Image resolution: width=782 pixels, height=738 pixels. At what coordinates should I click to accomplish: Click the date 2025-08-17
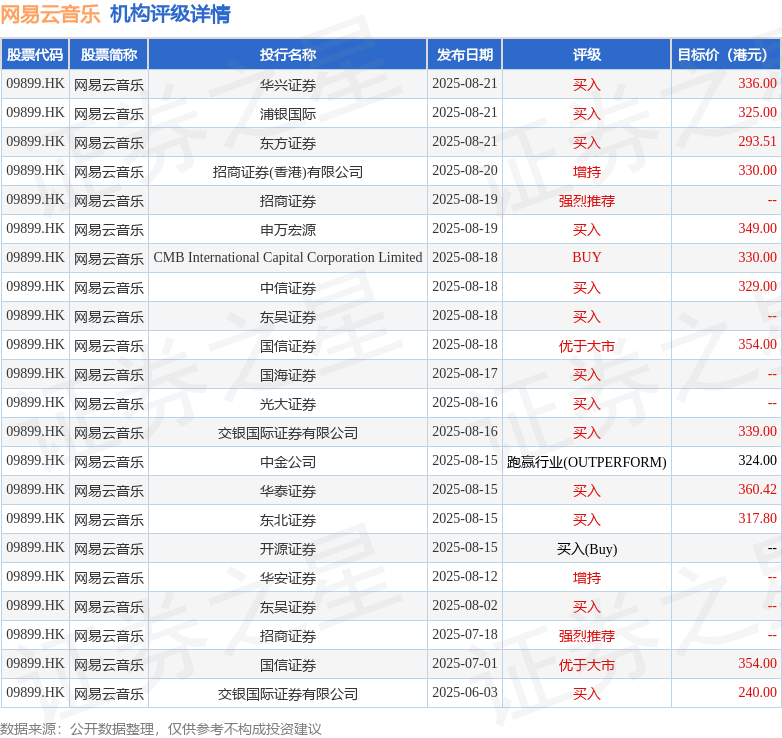(465, 373)
